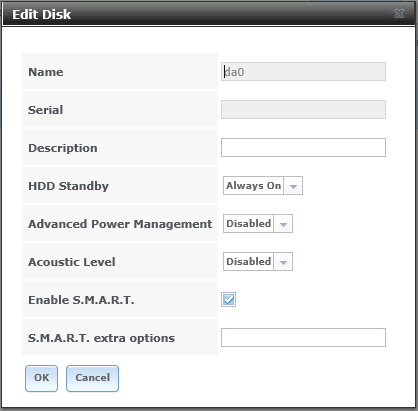
Task: Expand Advanced Power Management dropdown arrow
Action: tap(283, 224)
